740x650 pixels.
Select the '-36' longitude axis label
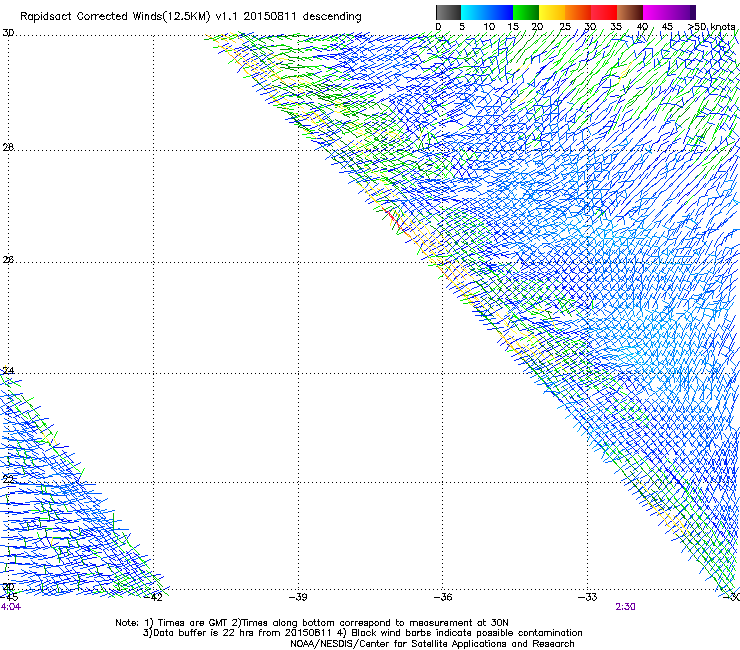tap(443, 597)
